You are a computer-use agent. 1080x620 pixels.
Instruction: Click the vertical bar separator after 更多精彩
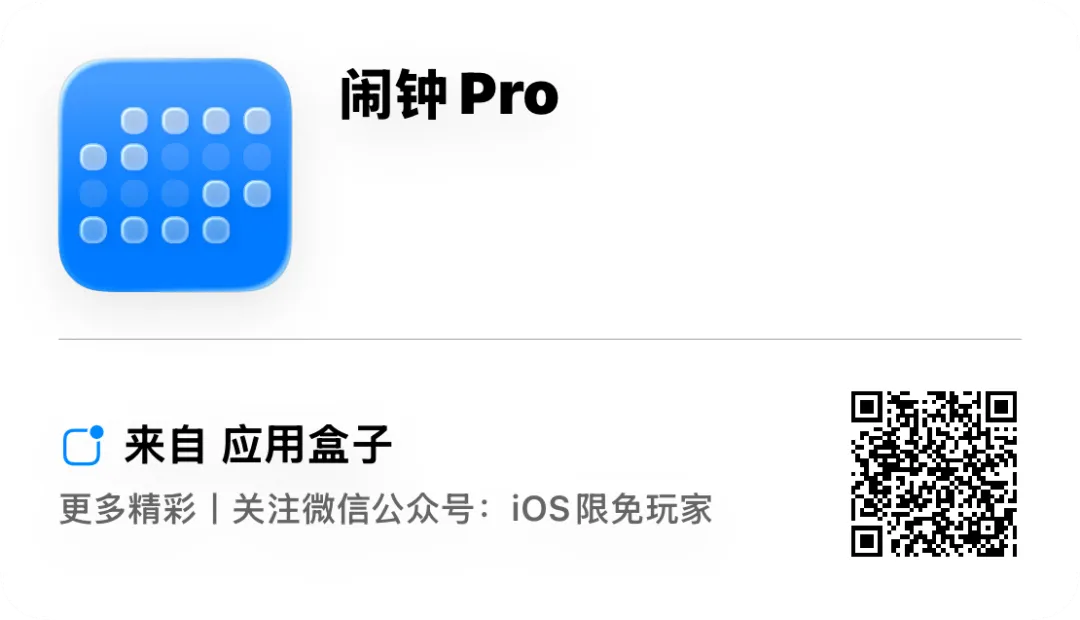(x=214, y=510)
